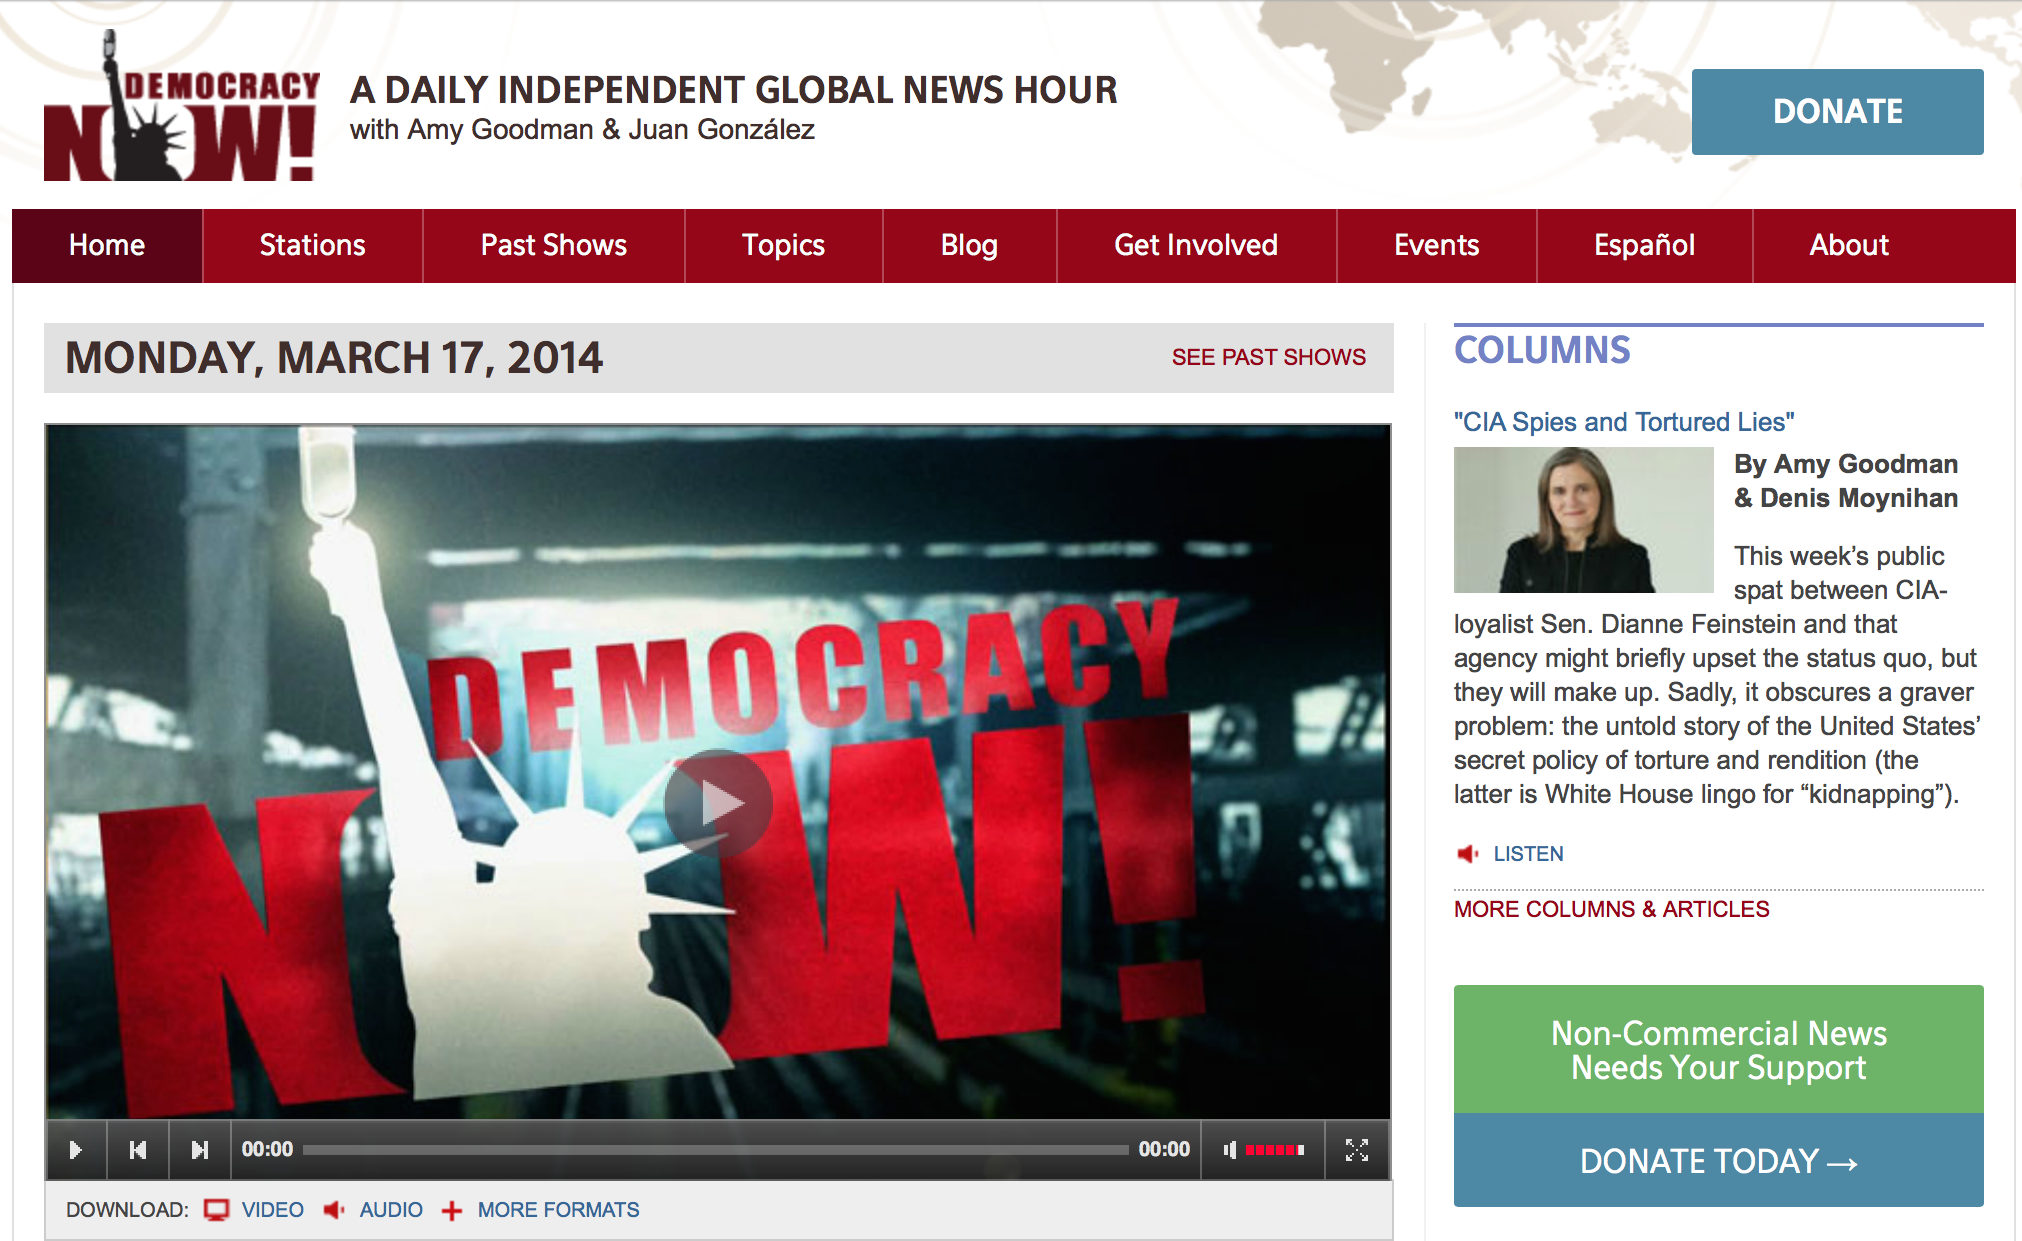The image size is (2022, 1241).
Task: Open MORE COLUMNS & ARTICLES link
Action: (x=1611, y=909)
